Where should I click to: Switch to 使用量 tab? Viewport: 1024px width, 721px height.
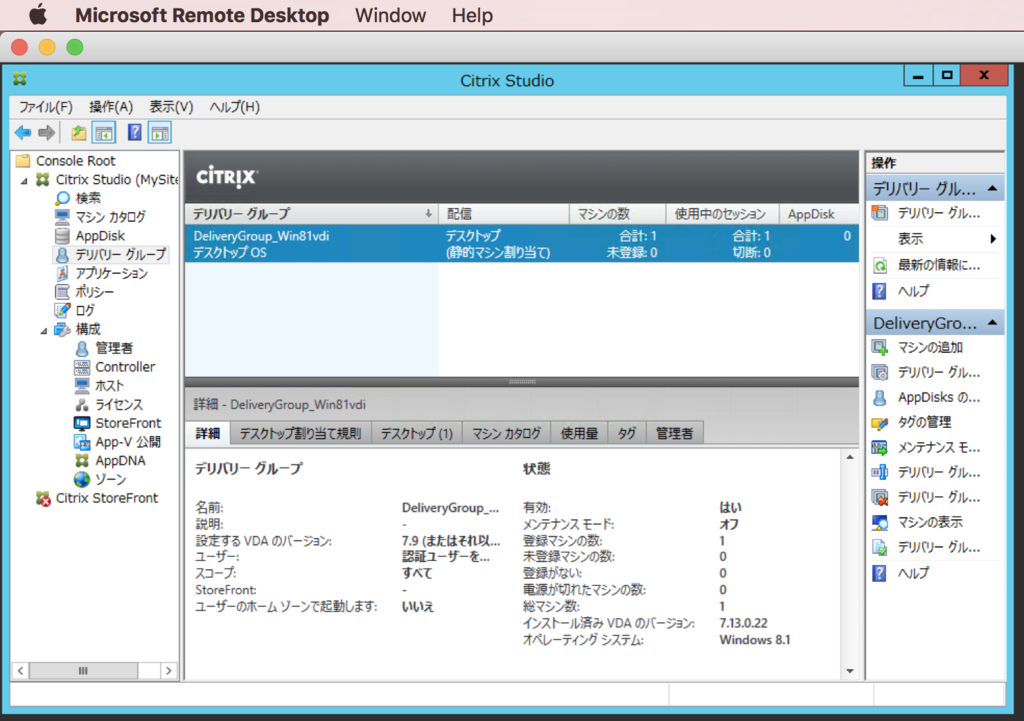(579, 434)
